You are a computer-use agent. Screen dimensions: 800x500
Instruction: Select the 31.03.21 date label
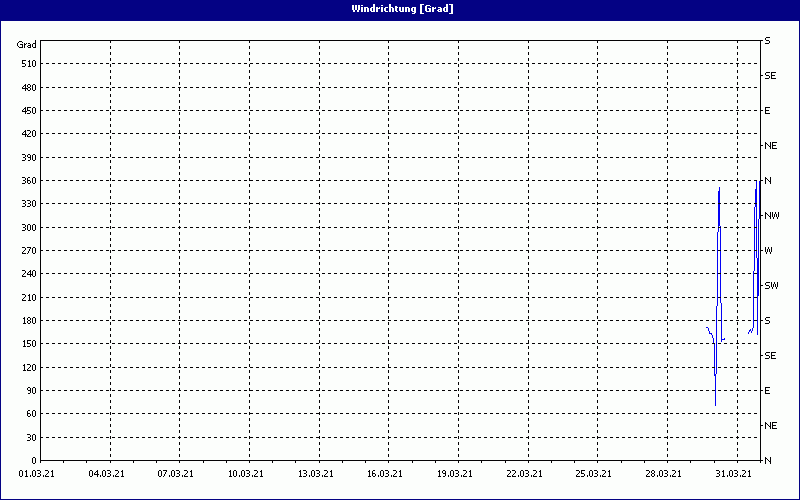[732, 474]
